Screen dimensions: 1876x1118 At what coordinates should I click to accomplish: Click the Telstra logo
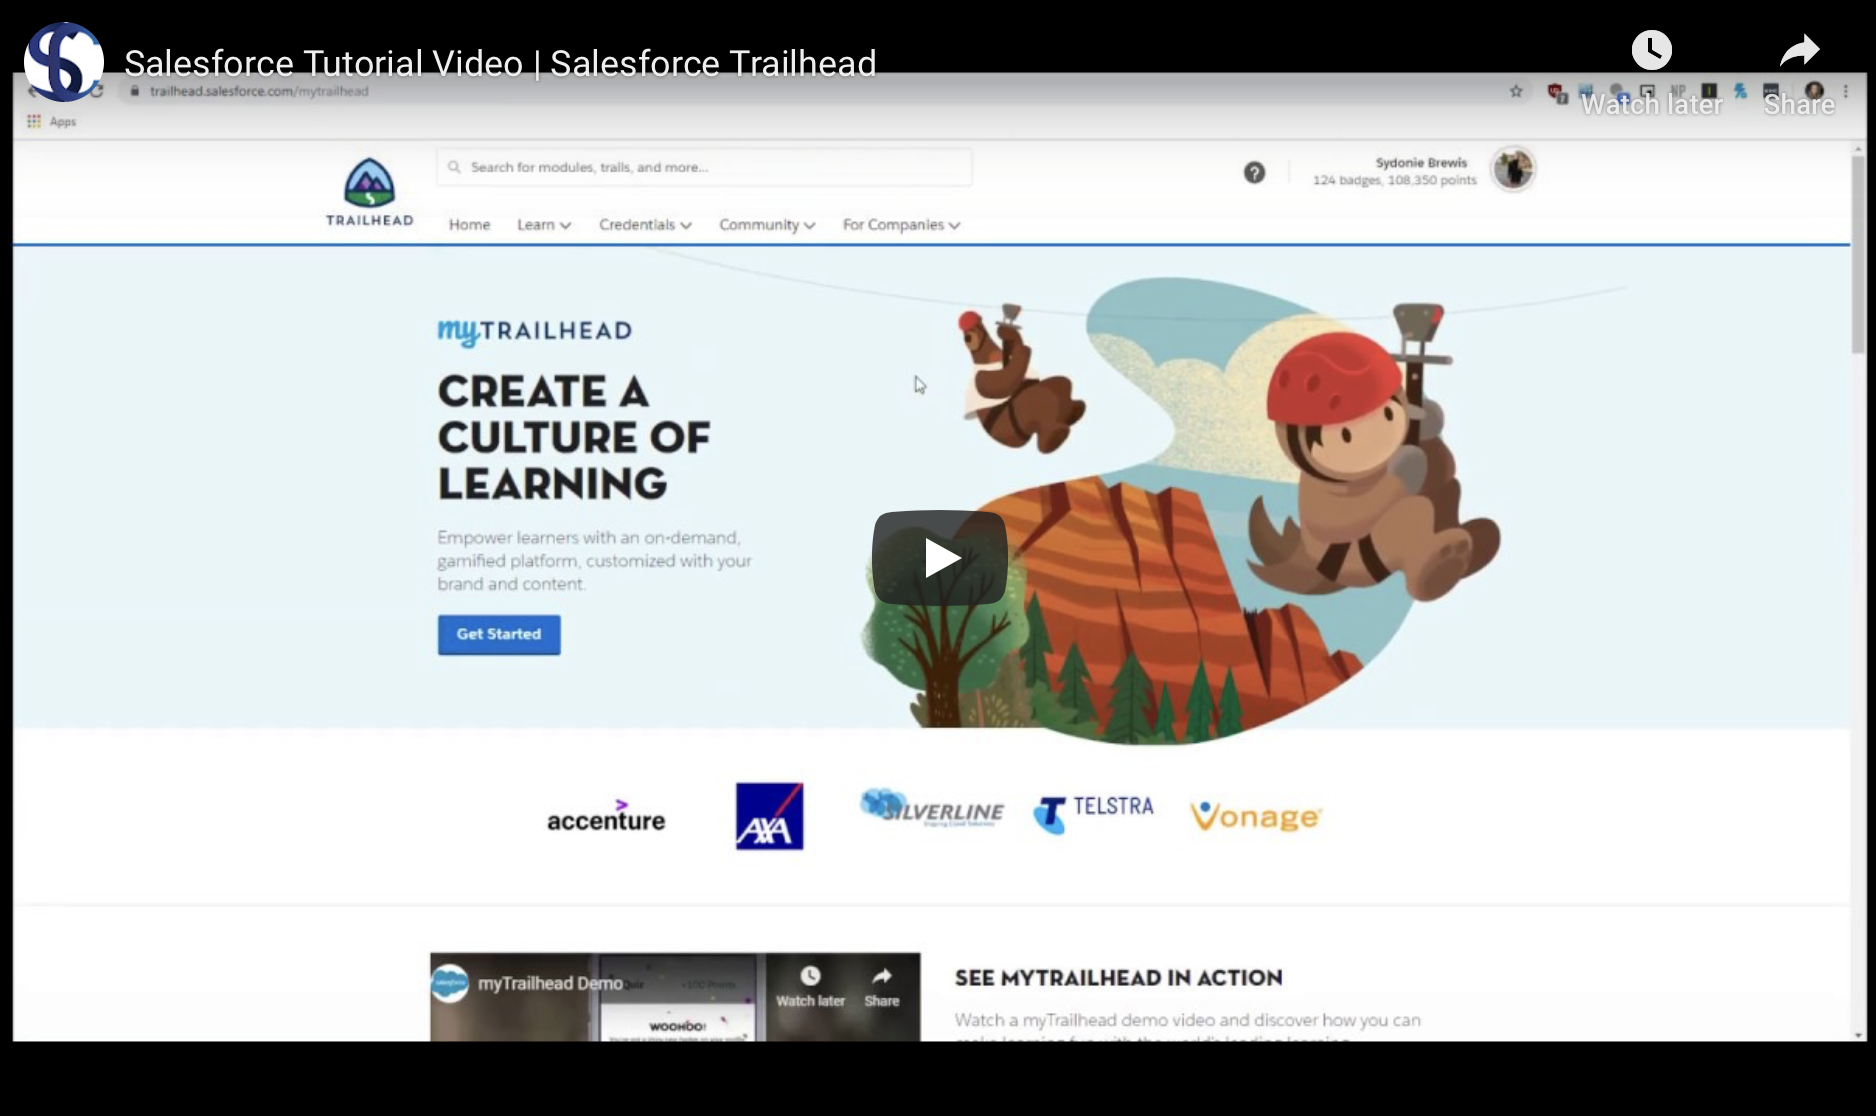(1093, 813)
